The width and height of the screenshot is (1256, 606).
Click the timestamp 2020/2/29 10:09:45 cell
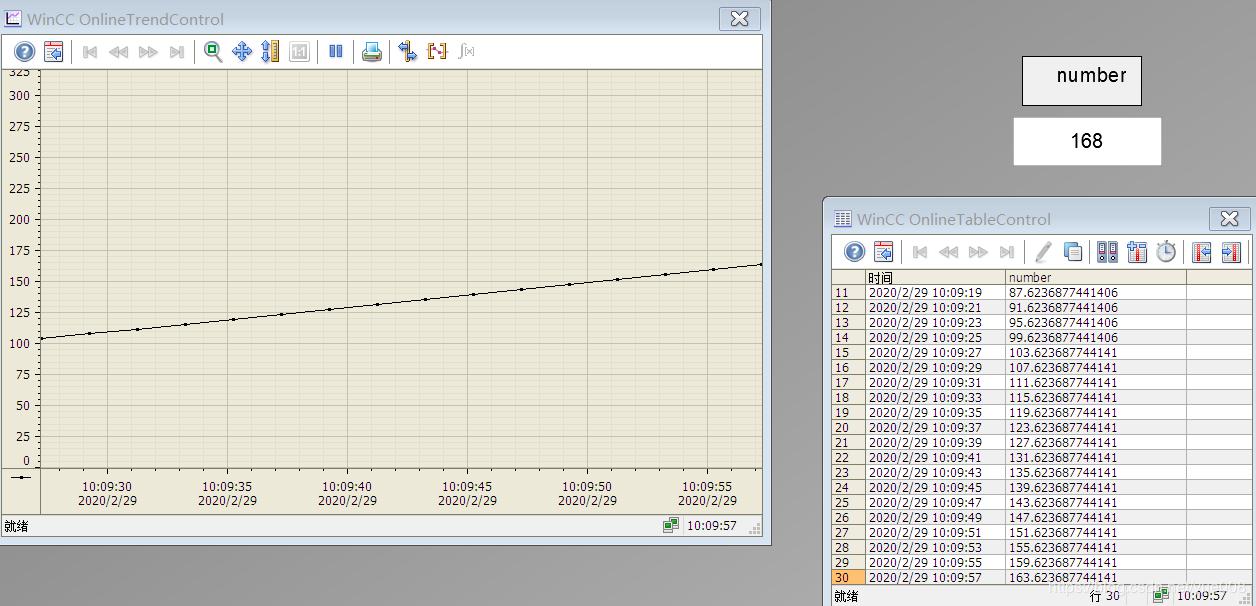[x=935, y=488]
